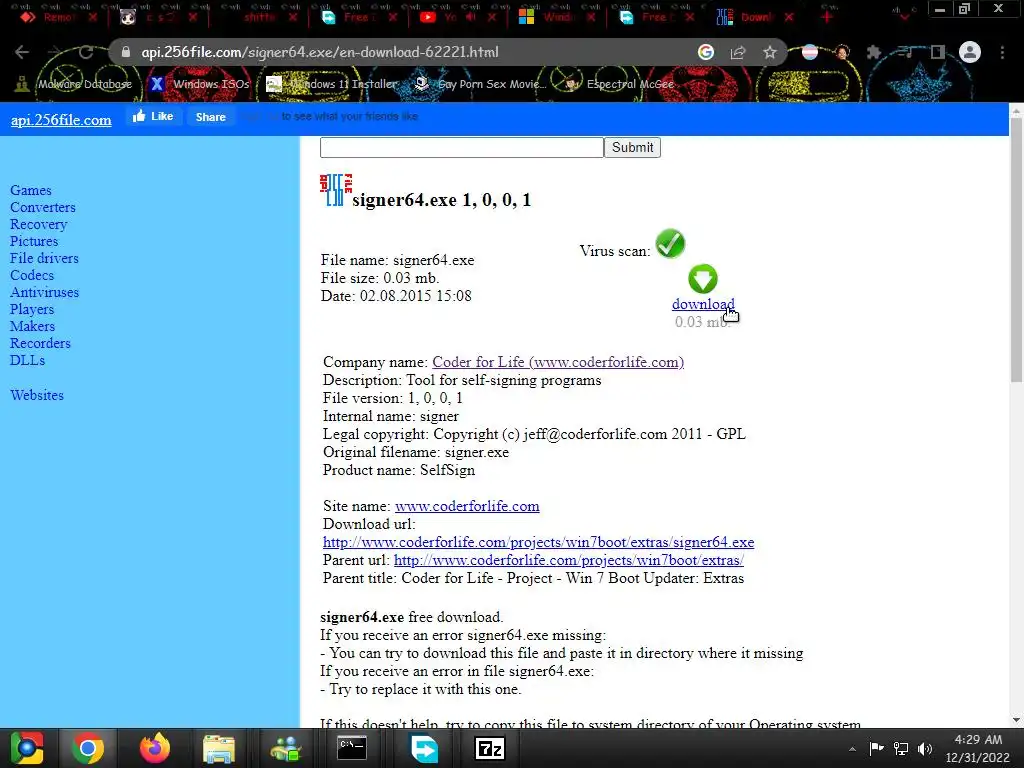This screenshot has height=768, width=1024.
Task: Open the Websites sidebar link
Action: point(37,395)
